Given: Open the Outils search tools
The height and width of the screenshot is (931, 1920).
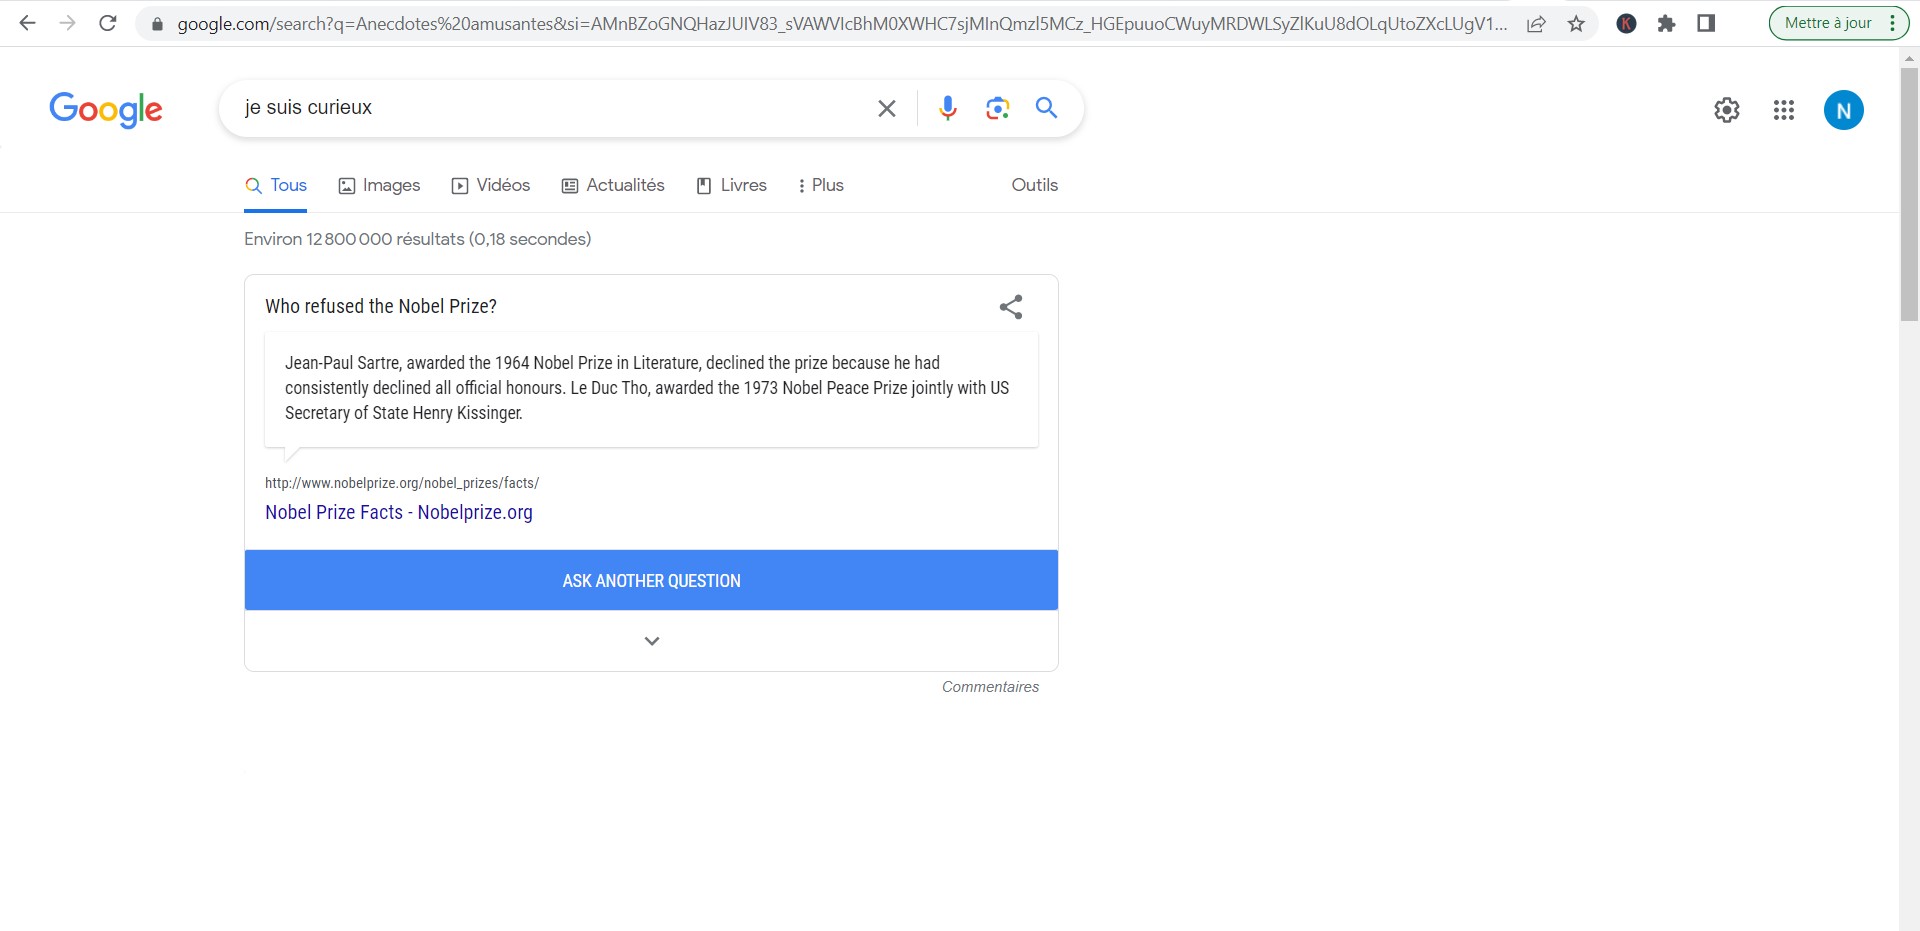Looking at the screenshot, I should point(1034,185).
